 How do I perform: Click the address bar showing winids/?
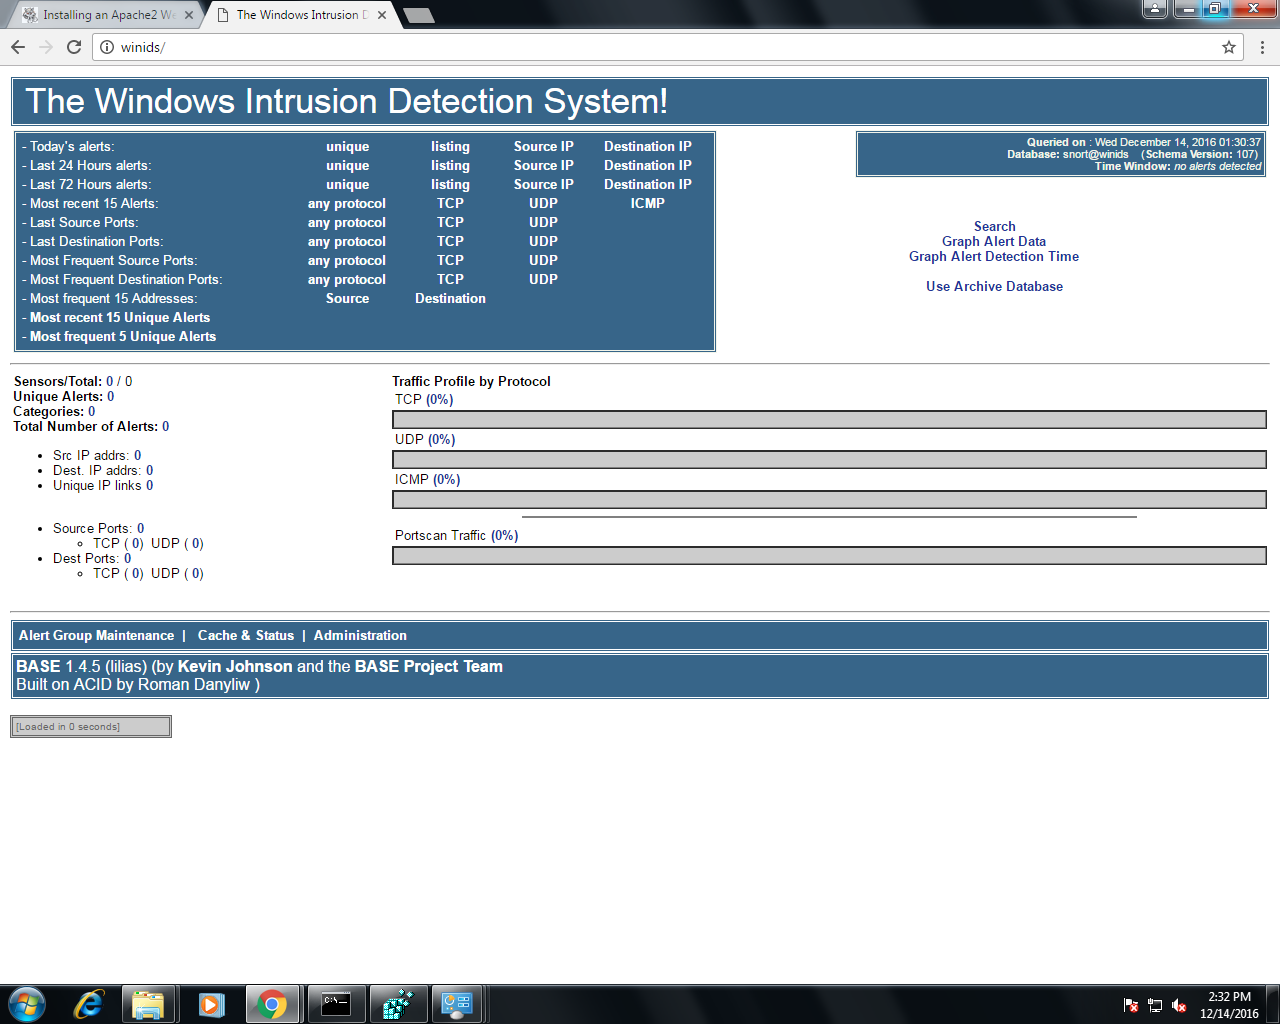coord(660,47)
